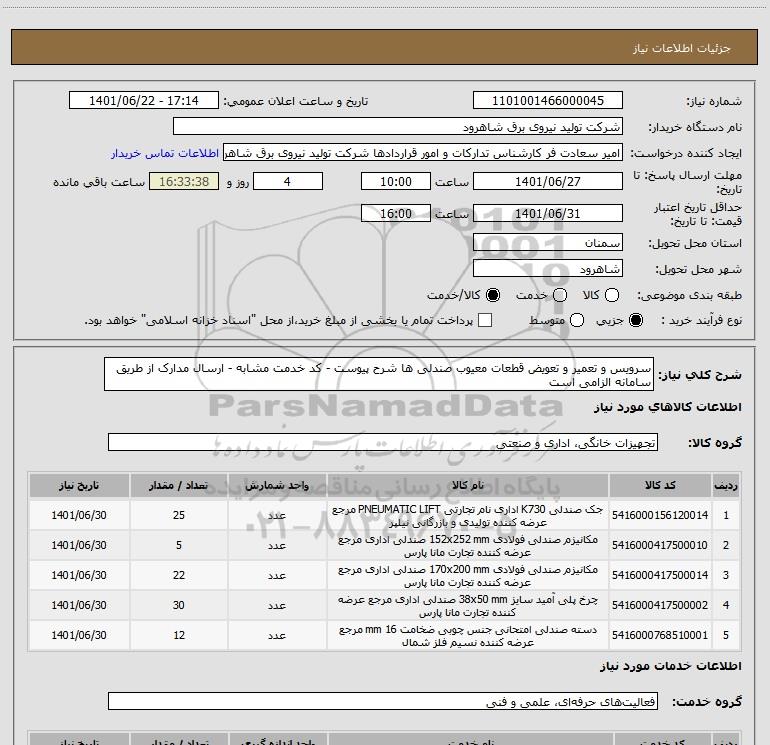The image size is (770, 745).
Task: Click the deadline hour field 10:00
Action: pos(396,181)
